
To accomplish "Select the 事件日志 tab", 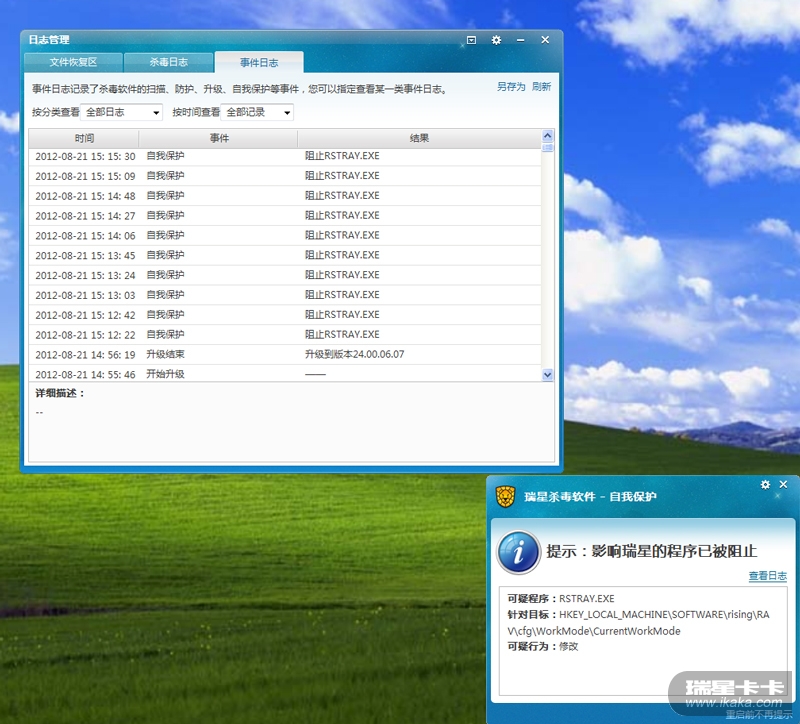I will click(259, 62).
